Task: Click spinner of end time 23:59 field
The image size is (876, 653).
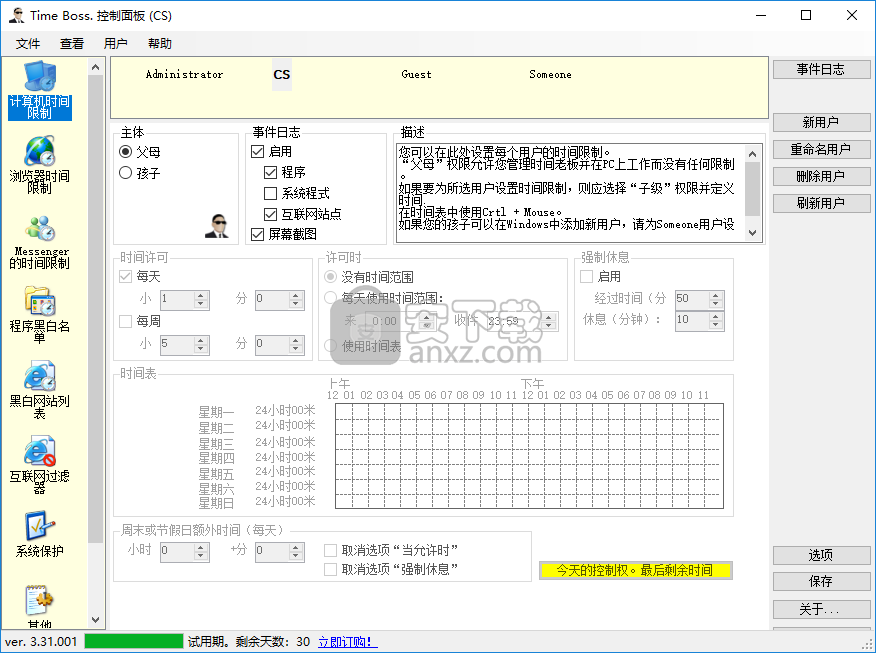Action: pyautogui.click(x=549, y=321)
